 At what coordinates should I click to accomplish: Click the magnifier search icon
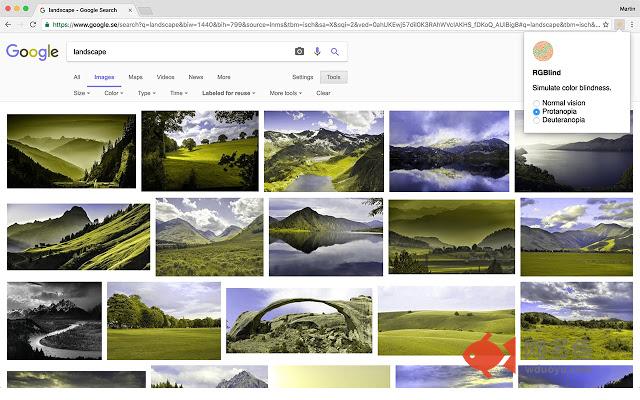pyautogui.click(x=335, y=51)
